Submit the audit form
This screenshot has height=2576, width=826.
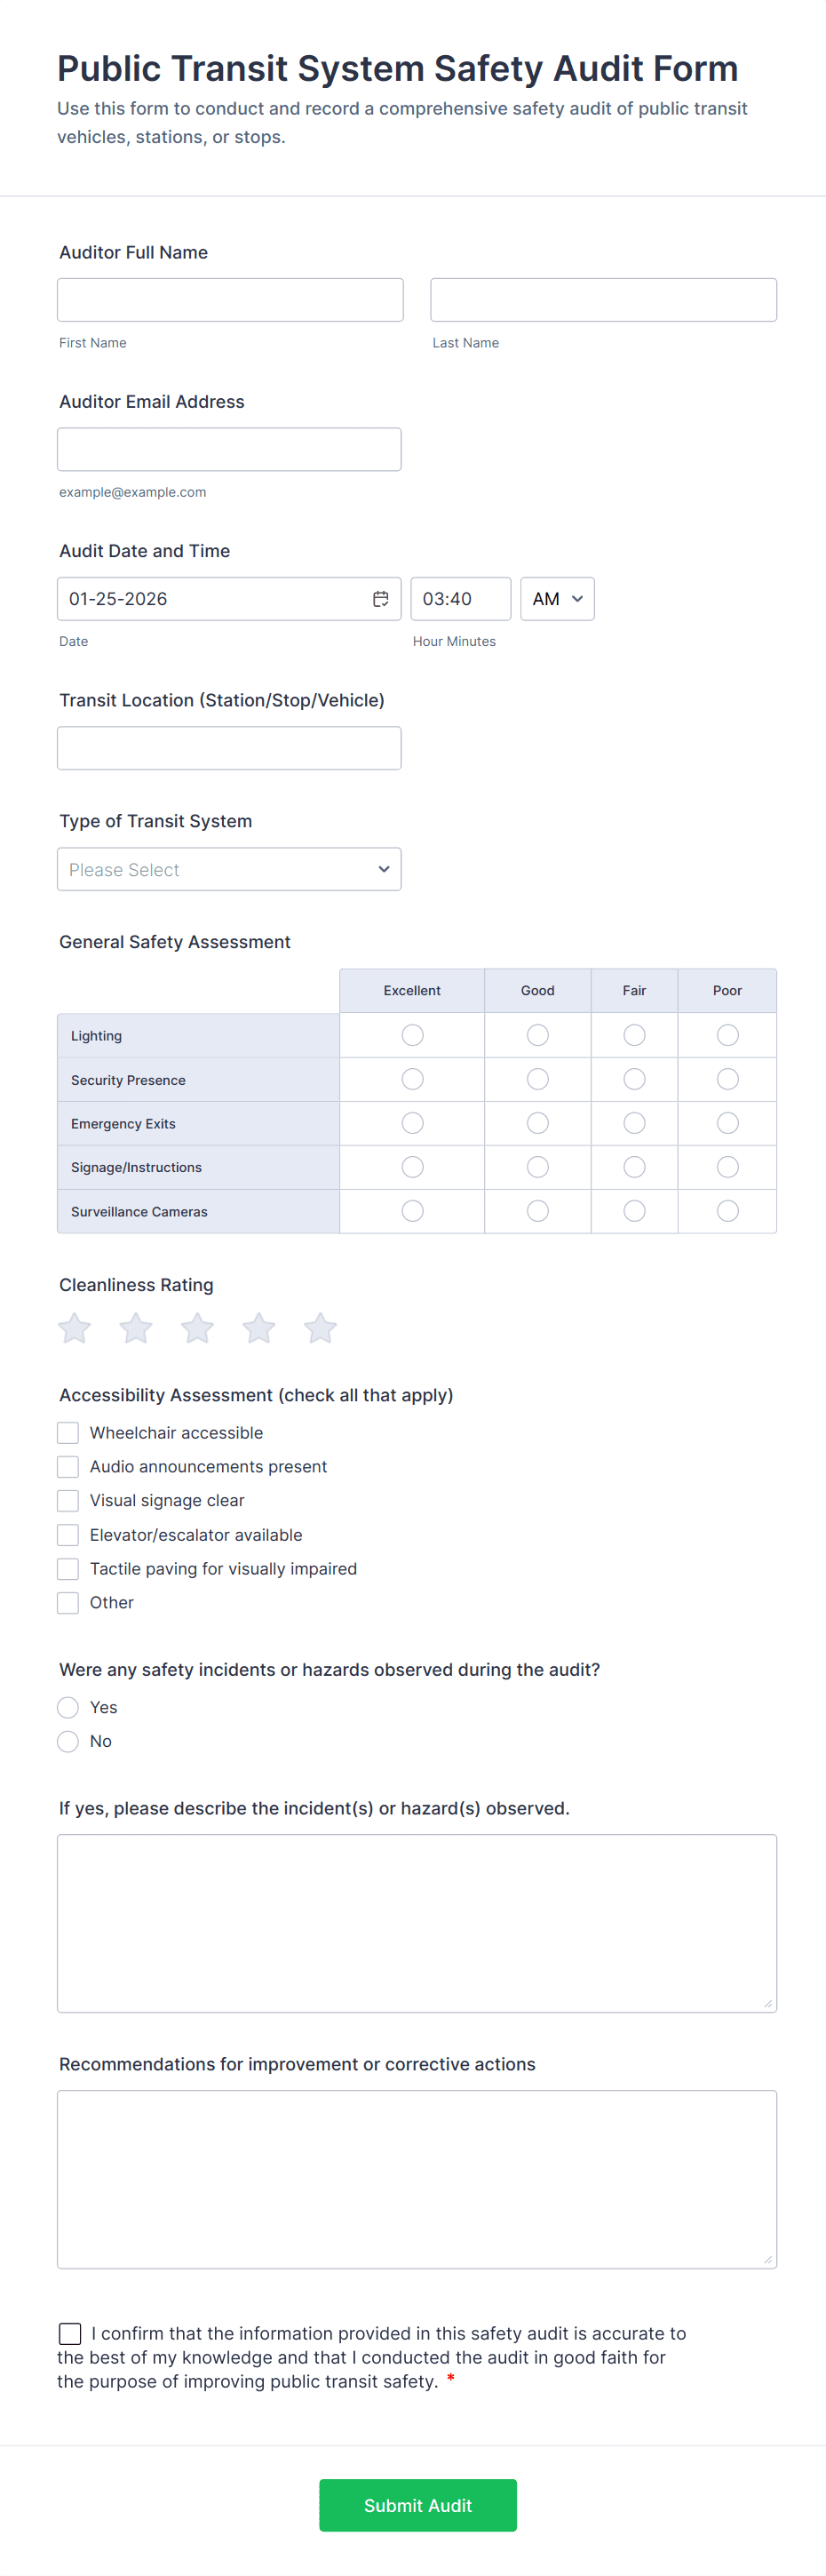click(417, 2505)
